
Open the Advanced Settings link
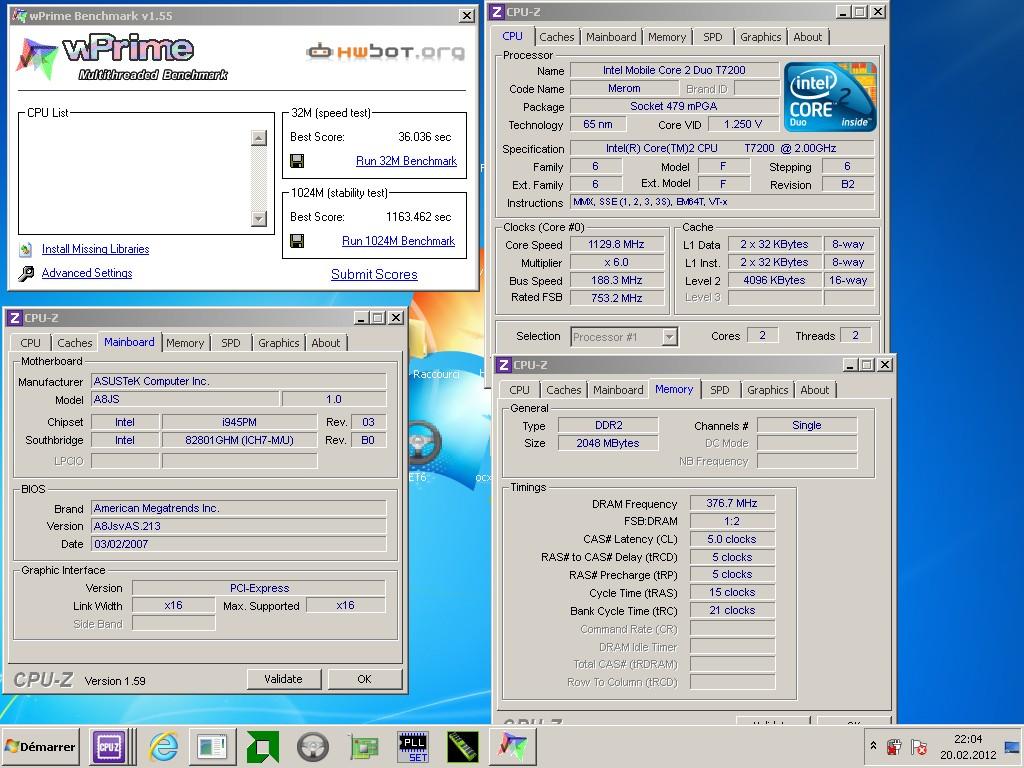87,273
